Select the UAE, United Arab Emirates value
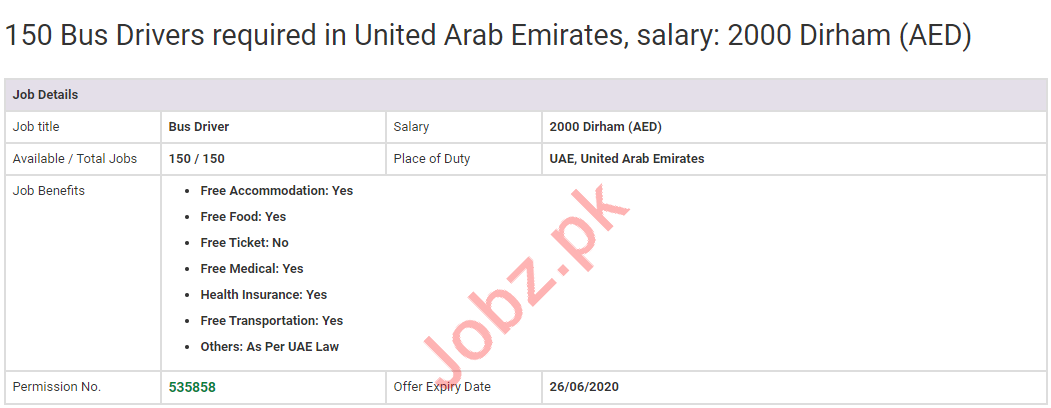Screen dimensions: 1051x408 [627, 159]
